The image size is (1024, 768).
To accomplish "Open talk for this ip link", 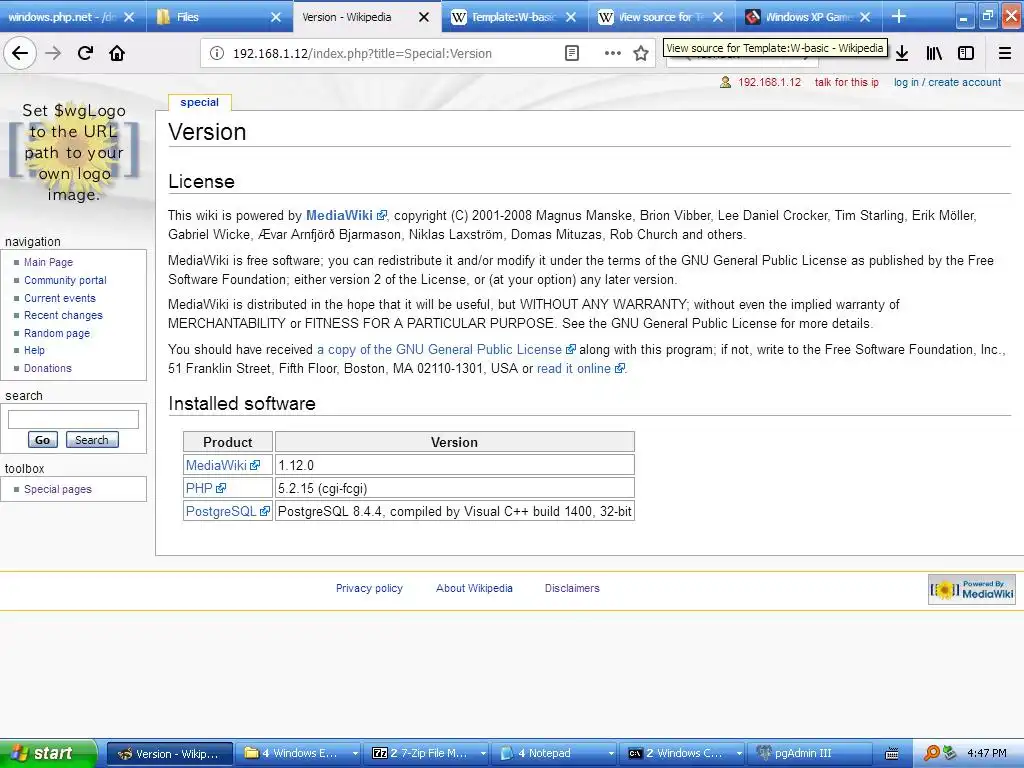I will tap(846, 82).
